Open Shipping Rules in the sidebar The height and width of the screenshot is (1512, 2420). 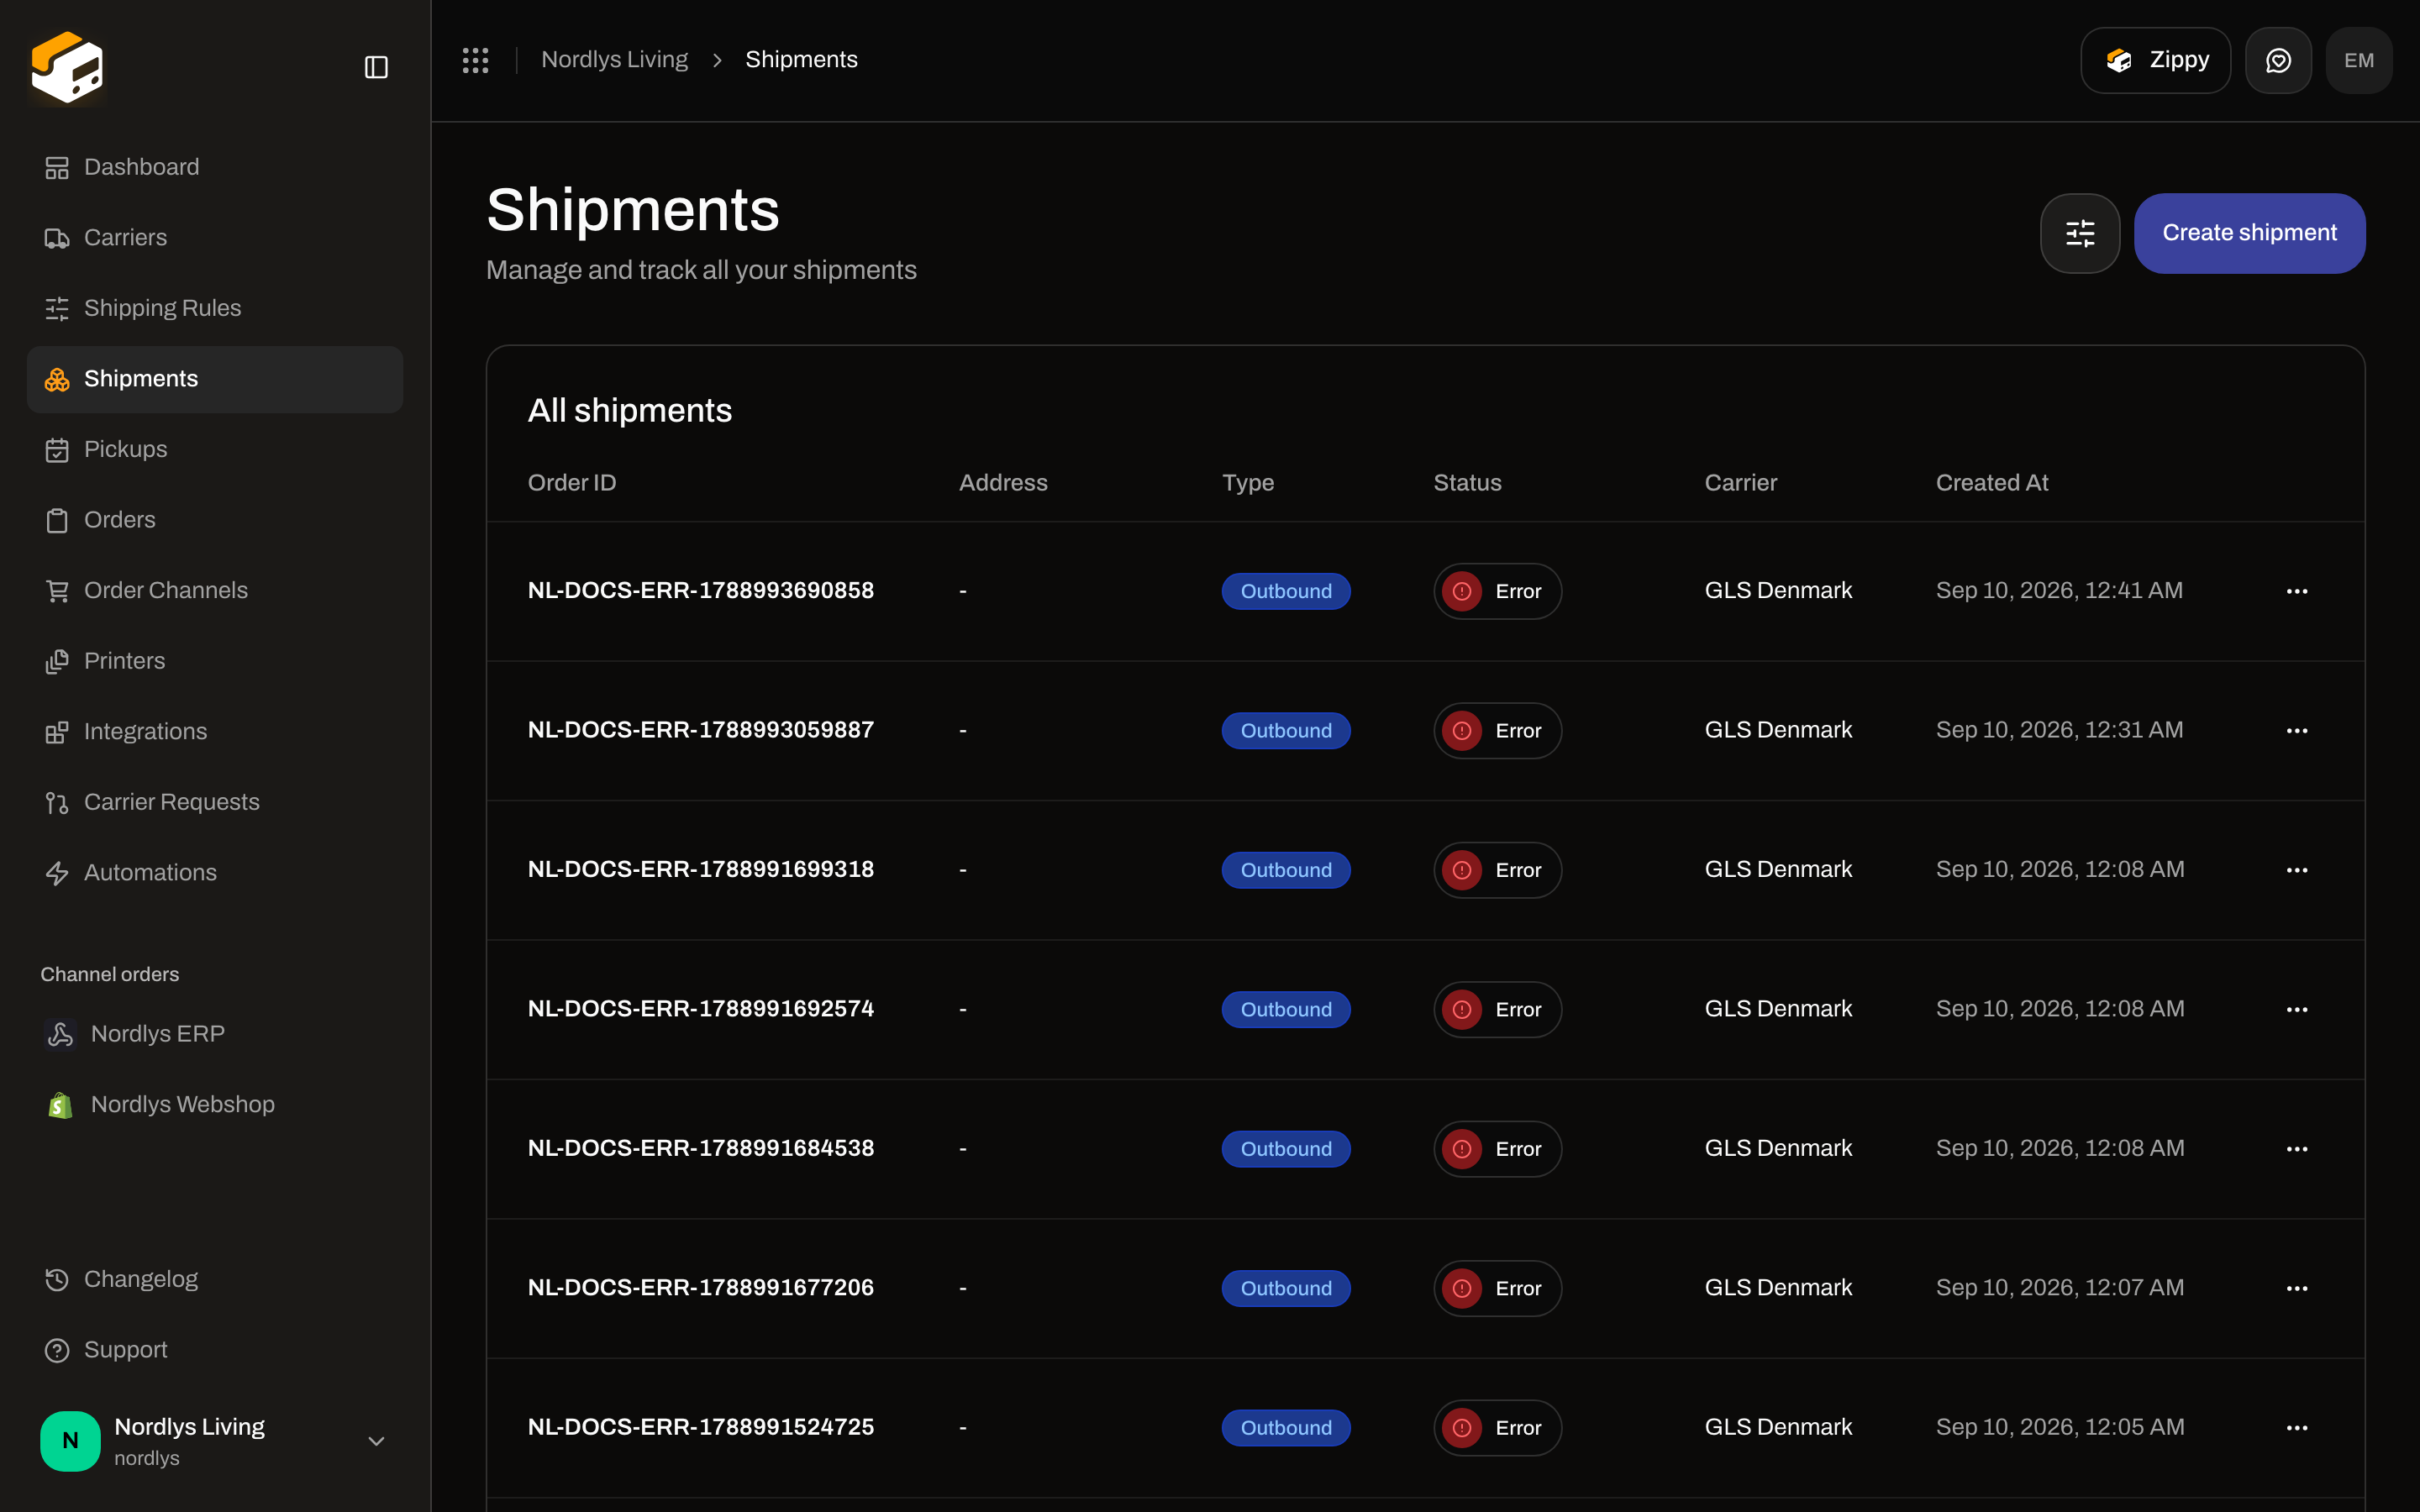pyautogui.click(x=215, y=308)
